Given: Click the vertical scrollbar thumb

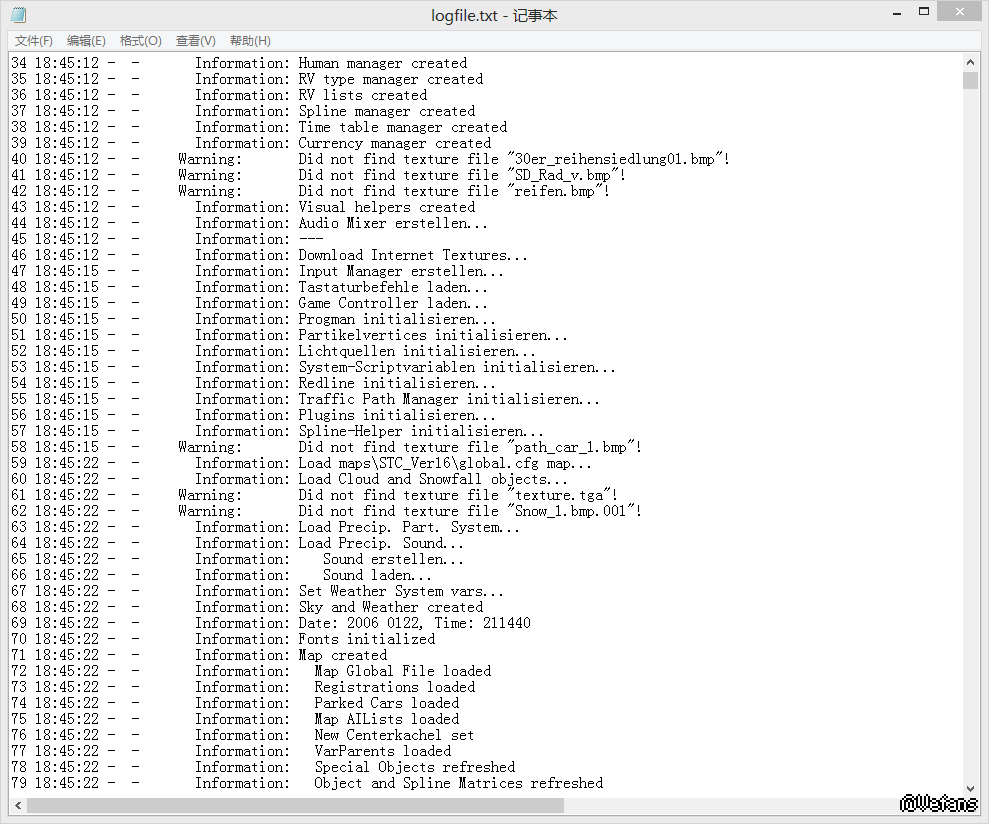Looking at the screenshot, I should point(970,80).
